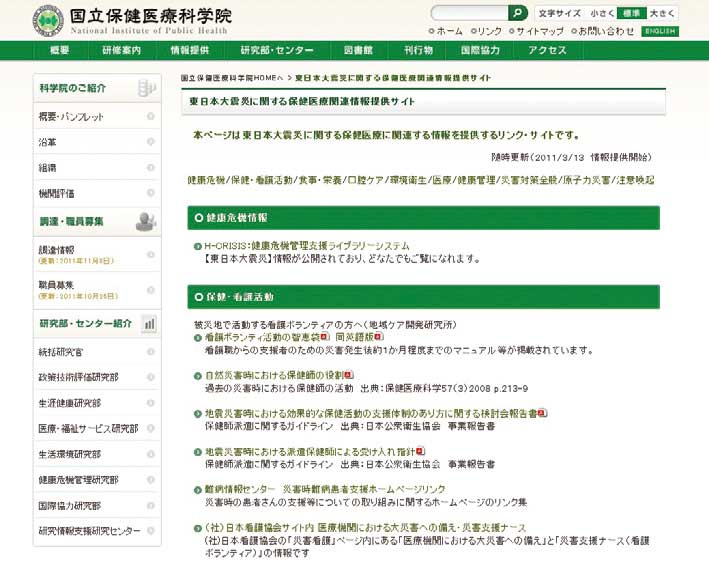
Task: Open 健康危機管理研究部 in the sidebar
Action: coord(78,480)
